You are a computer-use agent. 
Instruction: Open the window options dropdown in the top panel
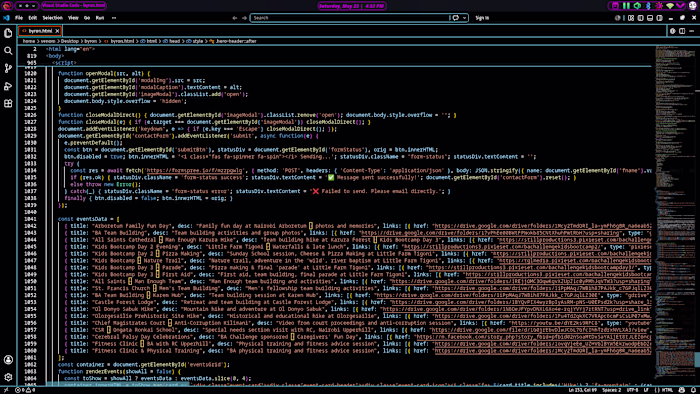point(33,6)
